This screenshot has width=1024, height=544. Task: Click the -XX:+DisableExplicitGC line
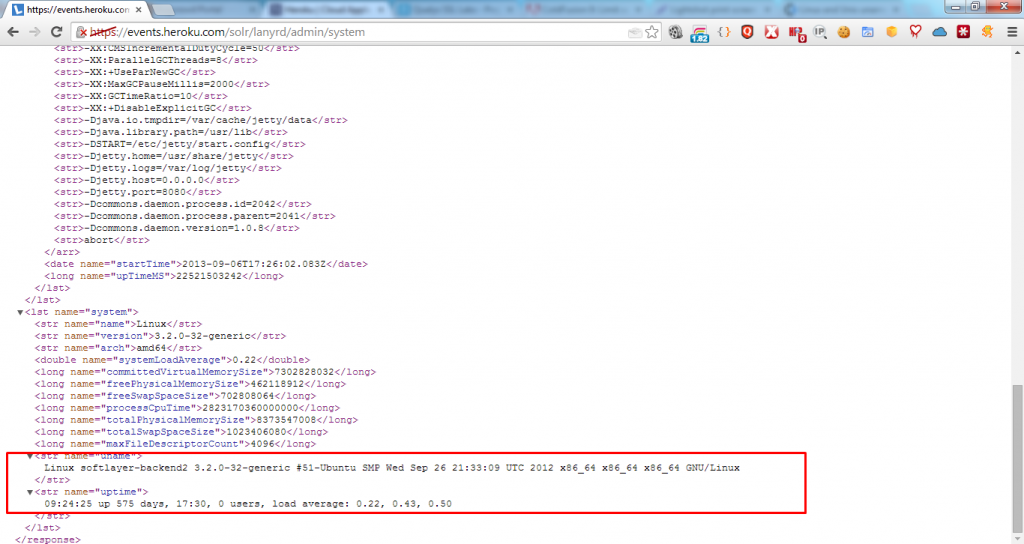tap(153, 108)
